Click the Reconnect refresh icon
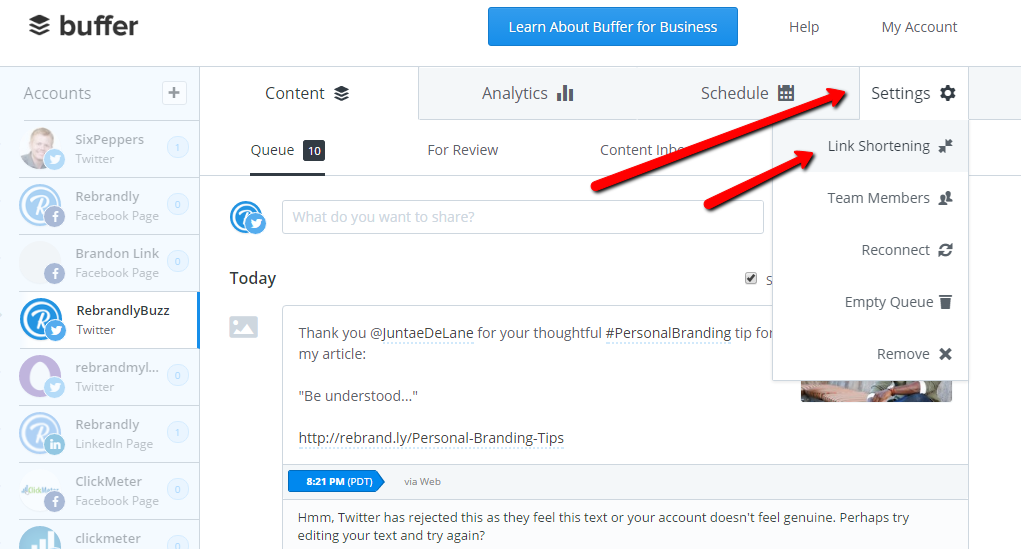The width and height of the screenshot is (1021, 549). (x=945, y=250)
